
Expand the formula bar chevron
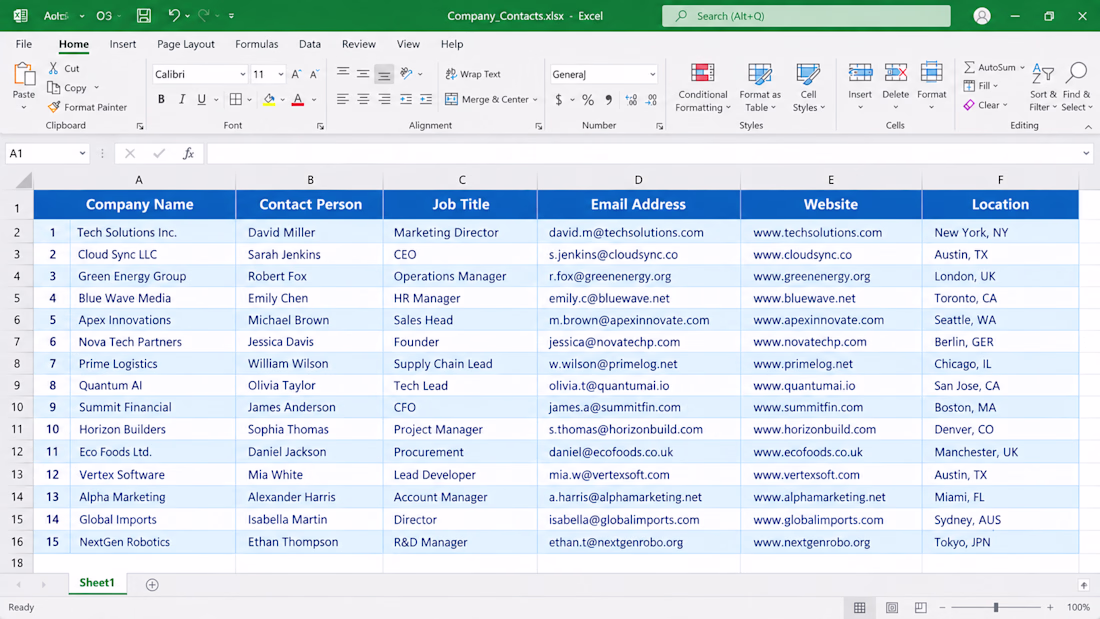pyautogui.click(x=1086, y=153)
